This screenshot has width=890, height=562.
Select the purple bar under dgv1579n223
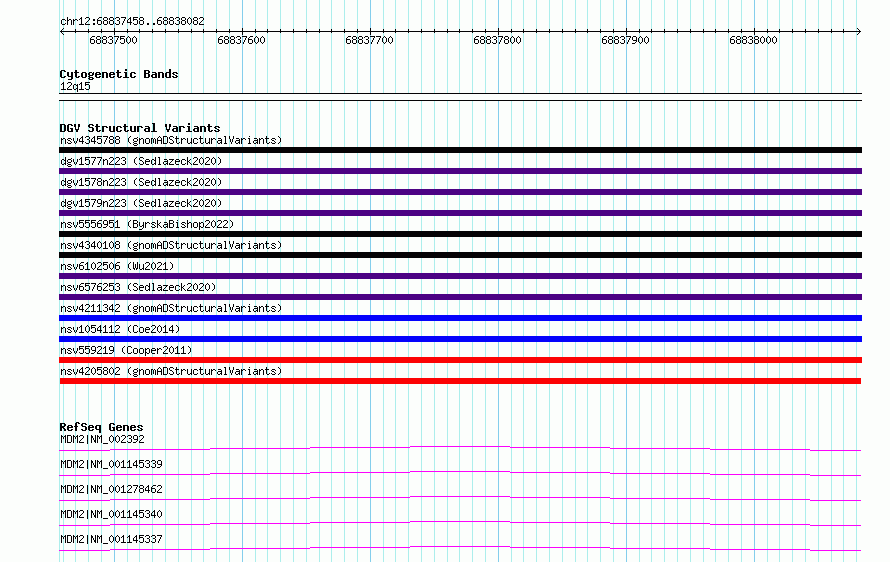point(460,213)
